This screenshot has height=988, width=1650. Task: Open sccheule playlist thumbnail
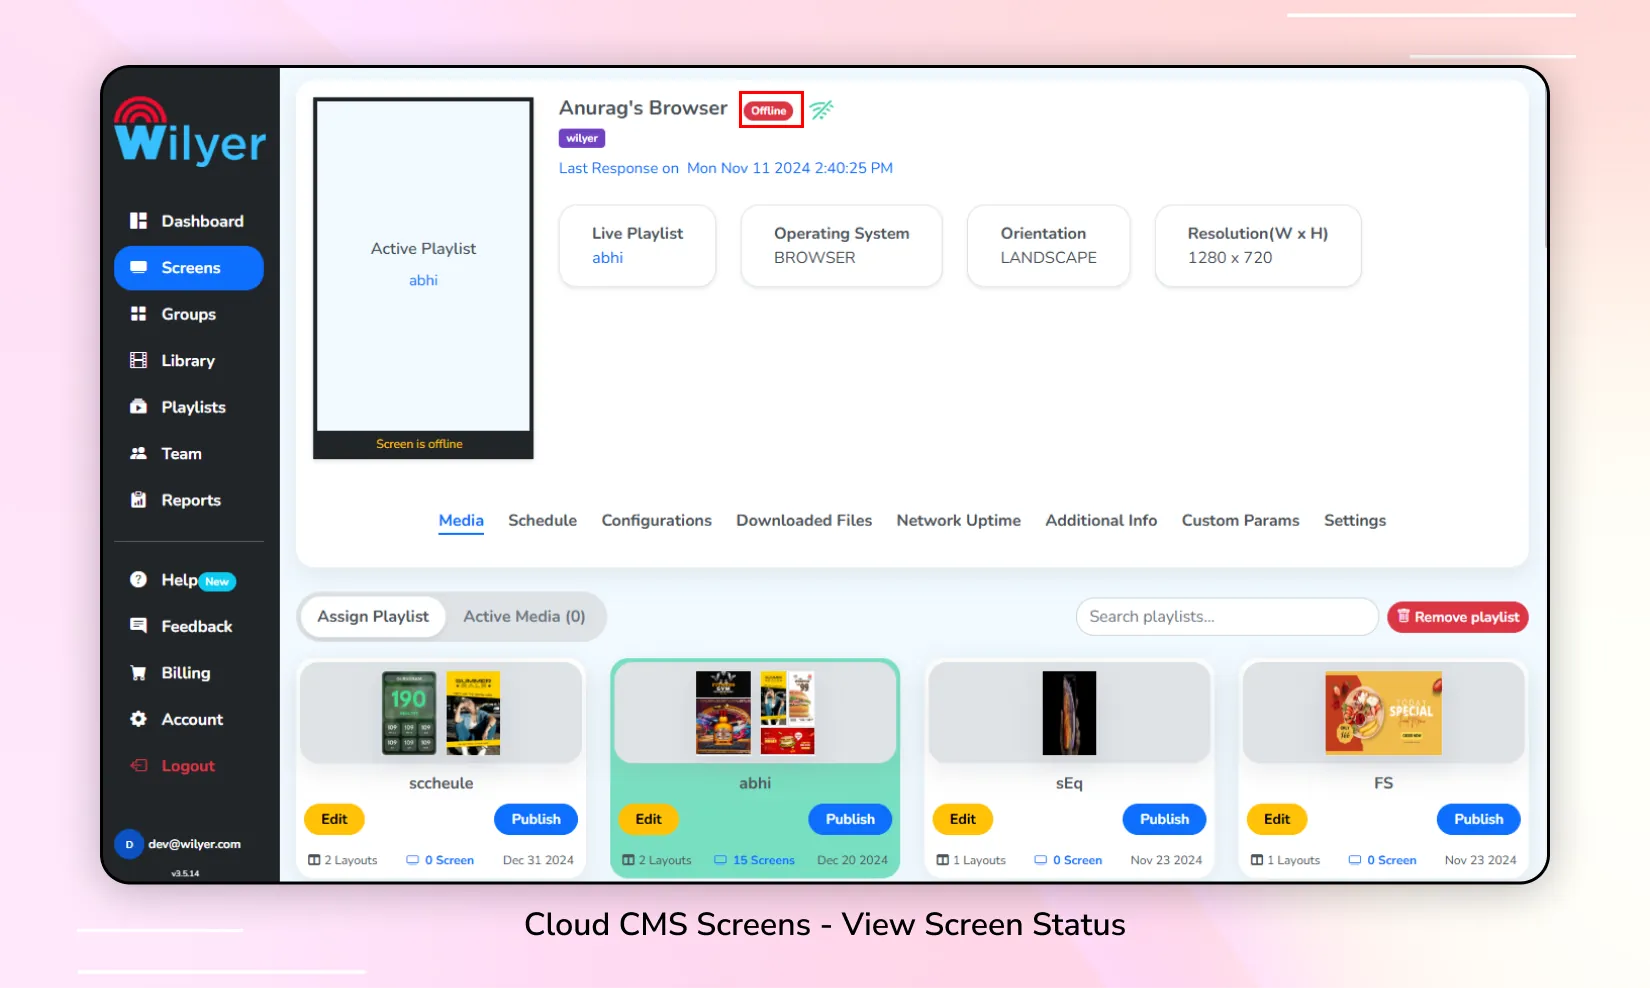point(441,712)
